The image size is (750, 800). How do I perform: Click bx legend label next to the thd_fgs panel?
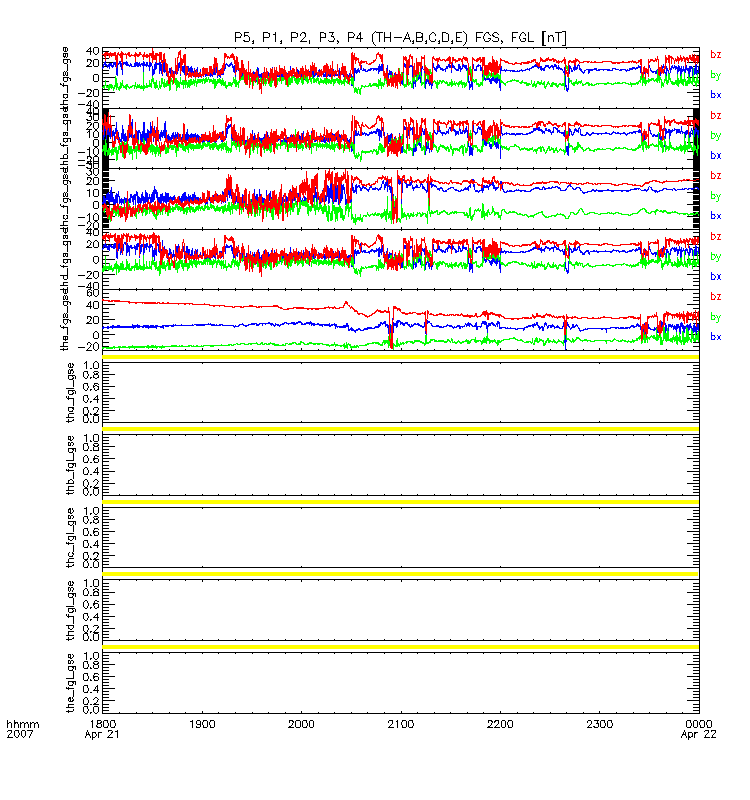[x=716, y=277]
